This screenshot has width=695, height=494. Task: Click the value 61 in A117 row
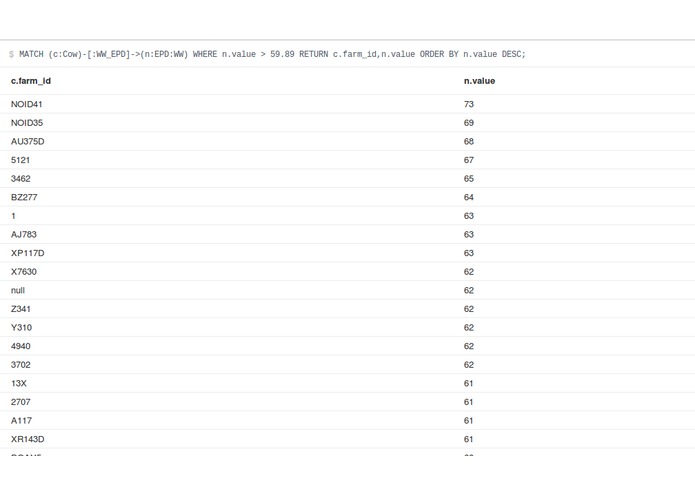click(x=469, y=420)
